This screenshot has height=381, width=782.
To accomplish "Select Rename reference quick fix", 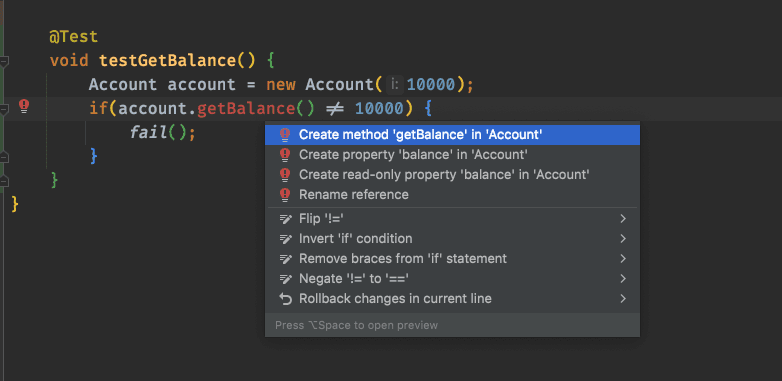I will (452, 194).
